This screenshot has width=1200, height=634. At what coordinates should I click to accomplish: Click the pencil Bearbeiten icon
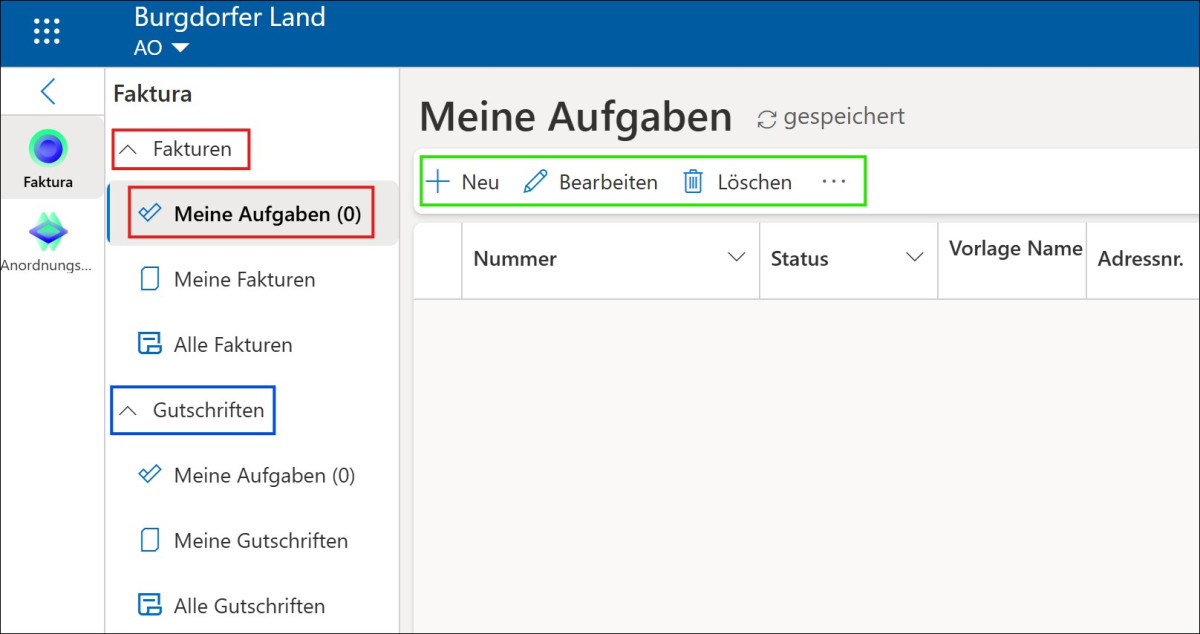coord(536,182)
